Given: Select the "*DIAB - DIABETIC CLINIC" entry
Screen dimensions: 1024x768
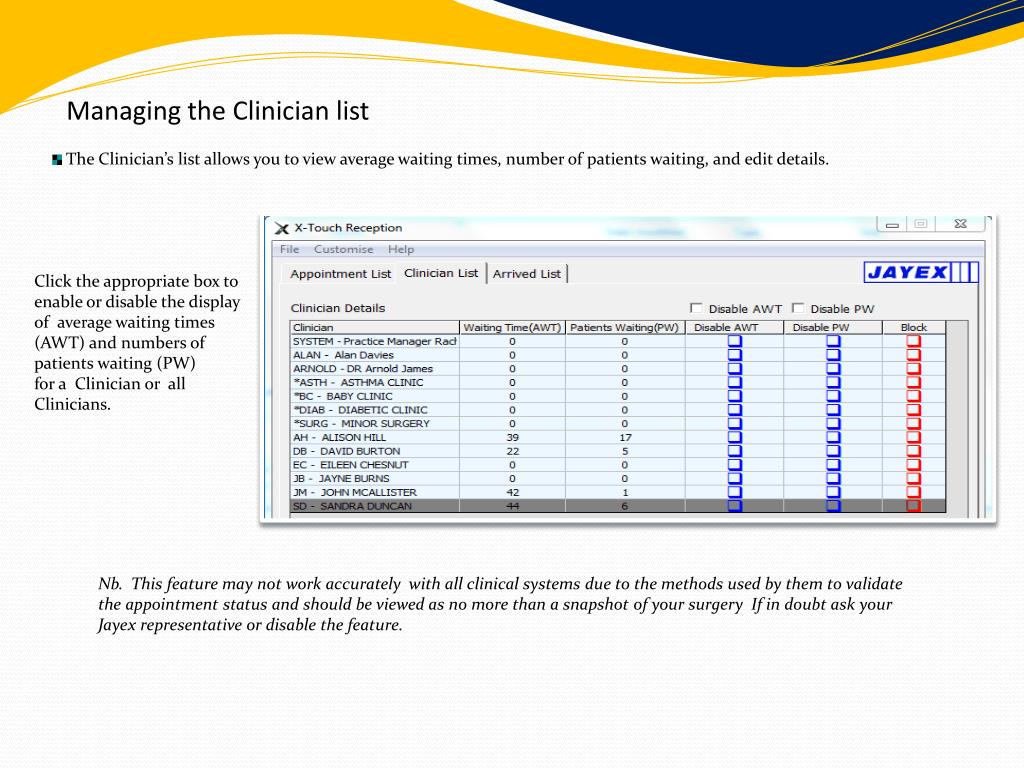Looking at the screenshot, I should coord(360,409).
